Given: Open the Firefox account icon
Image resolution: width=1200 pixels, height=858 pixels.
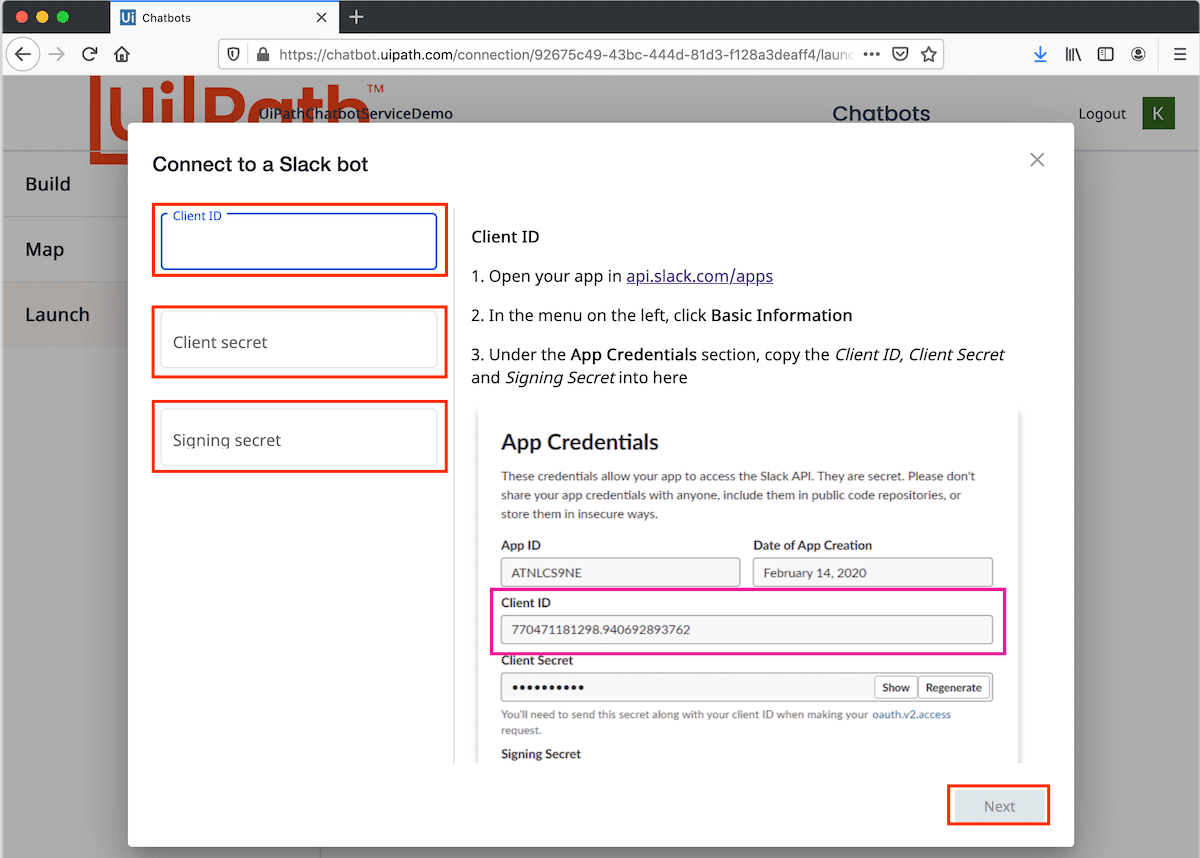Looking at the screenshot, I should pyautogui.click(x=1138, y=54).
